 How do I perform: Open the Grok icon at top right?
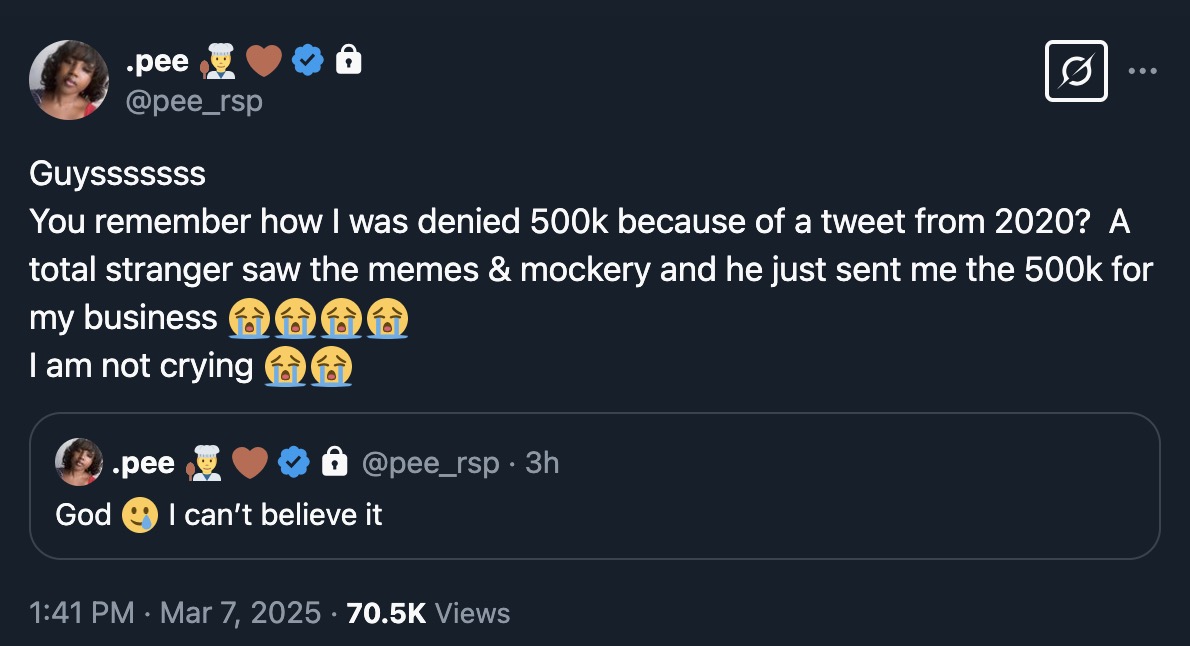[1076, 71]
